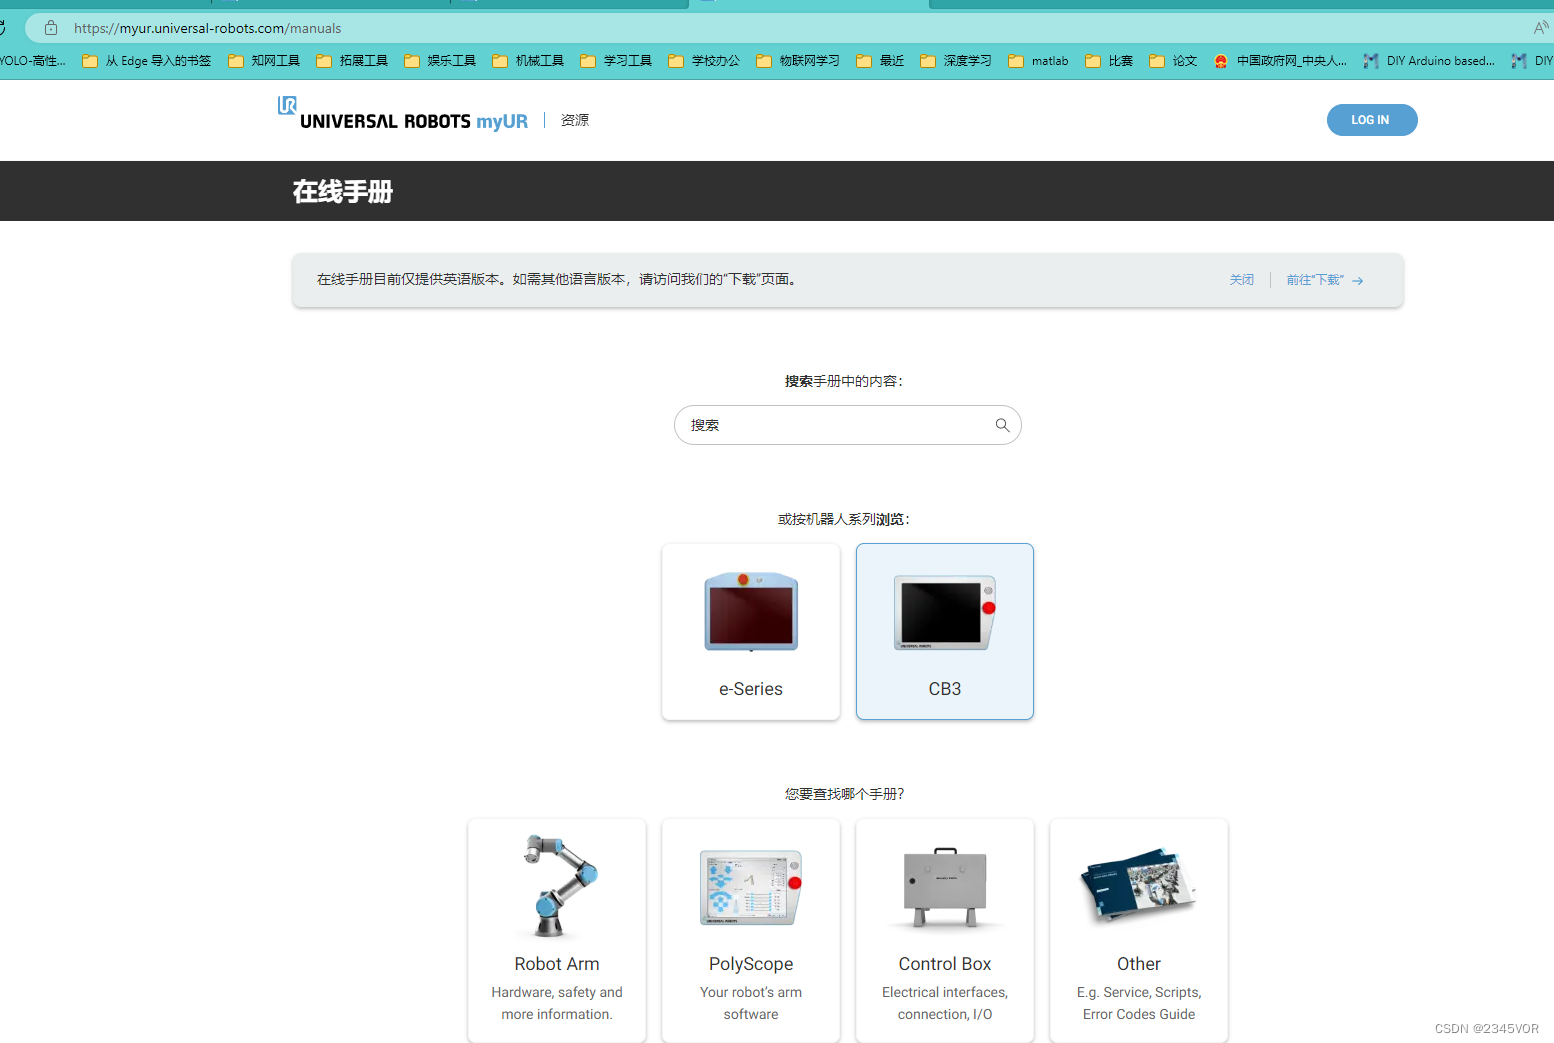Open the 学校办公 bookmark folder
This screenshot has height=1043, width=1554.
(x=704, y=61)
